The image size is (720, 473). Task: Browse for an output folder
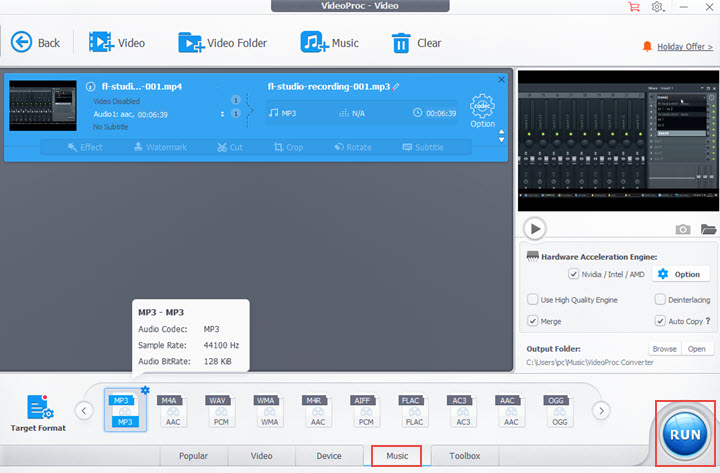664,349
